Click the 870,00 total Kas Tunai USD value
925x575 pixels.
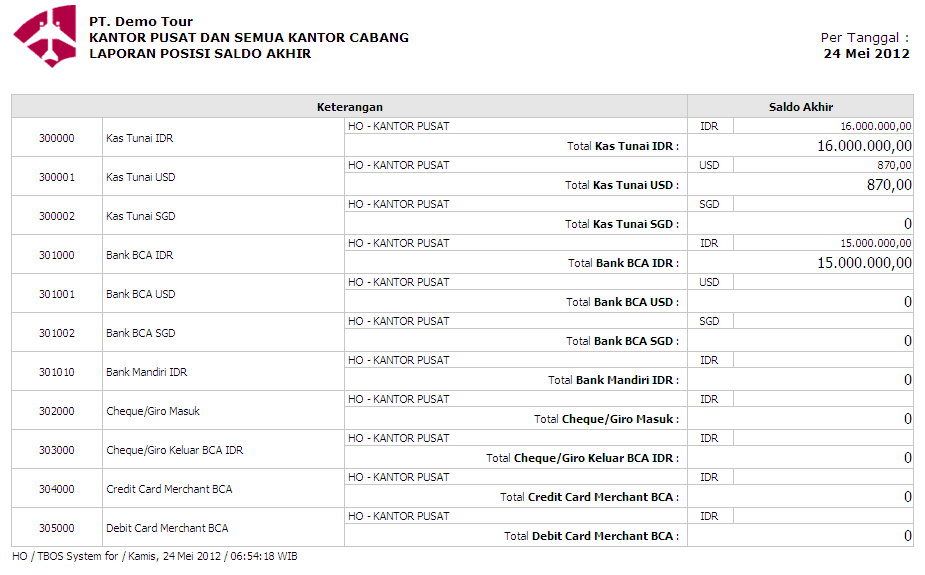coord(889,185)
